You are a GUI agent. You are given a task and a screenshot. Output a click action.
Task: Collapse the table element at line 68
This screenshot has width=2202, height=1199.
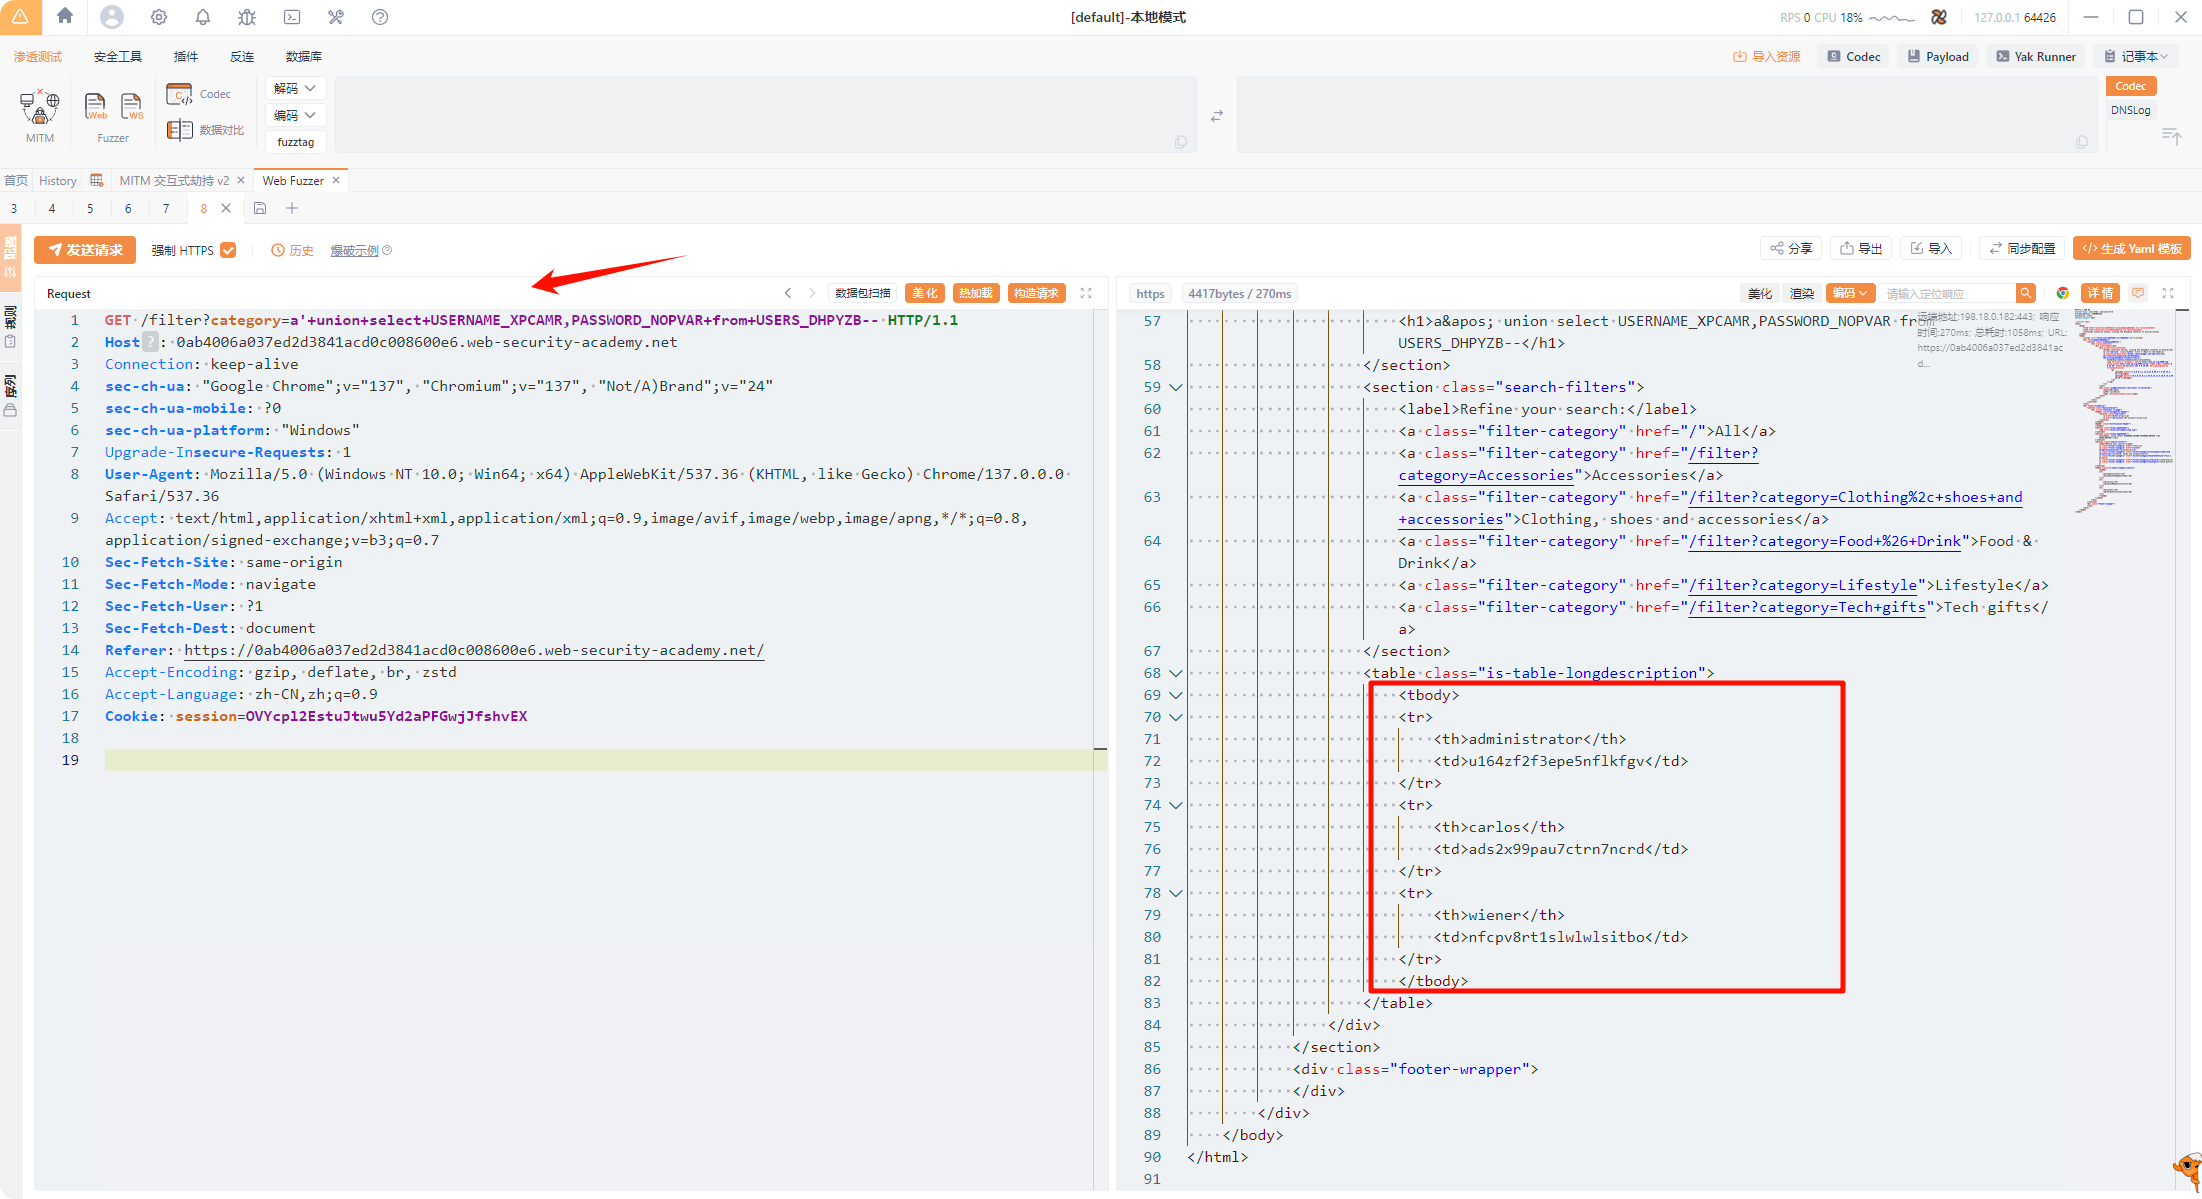coord(1176,673)
